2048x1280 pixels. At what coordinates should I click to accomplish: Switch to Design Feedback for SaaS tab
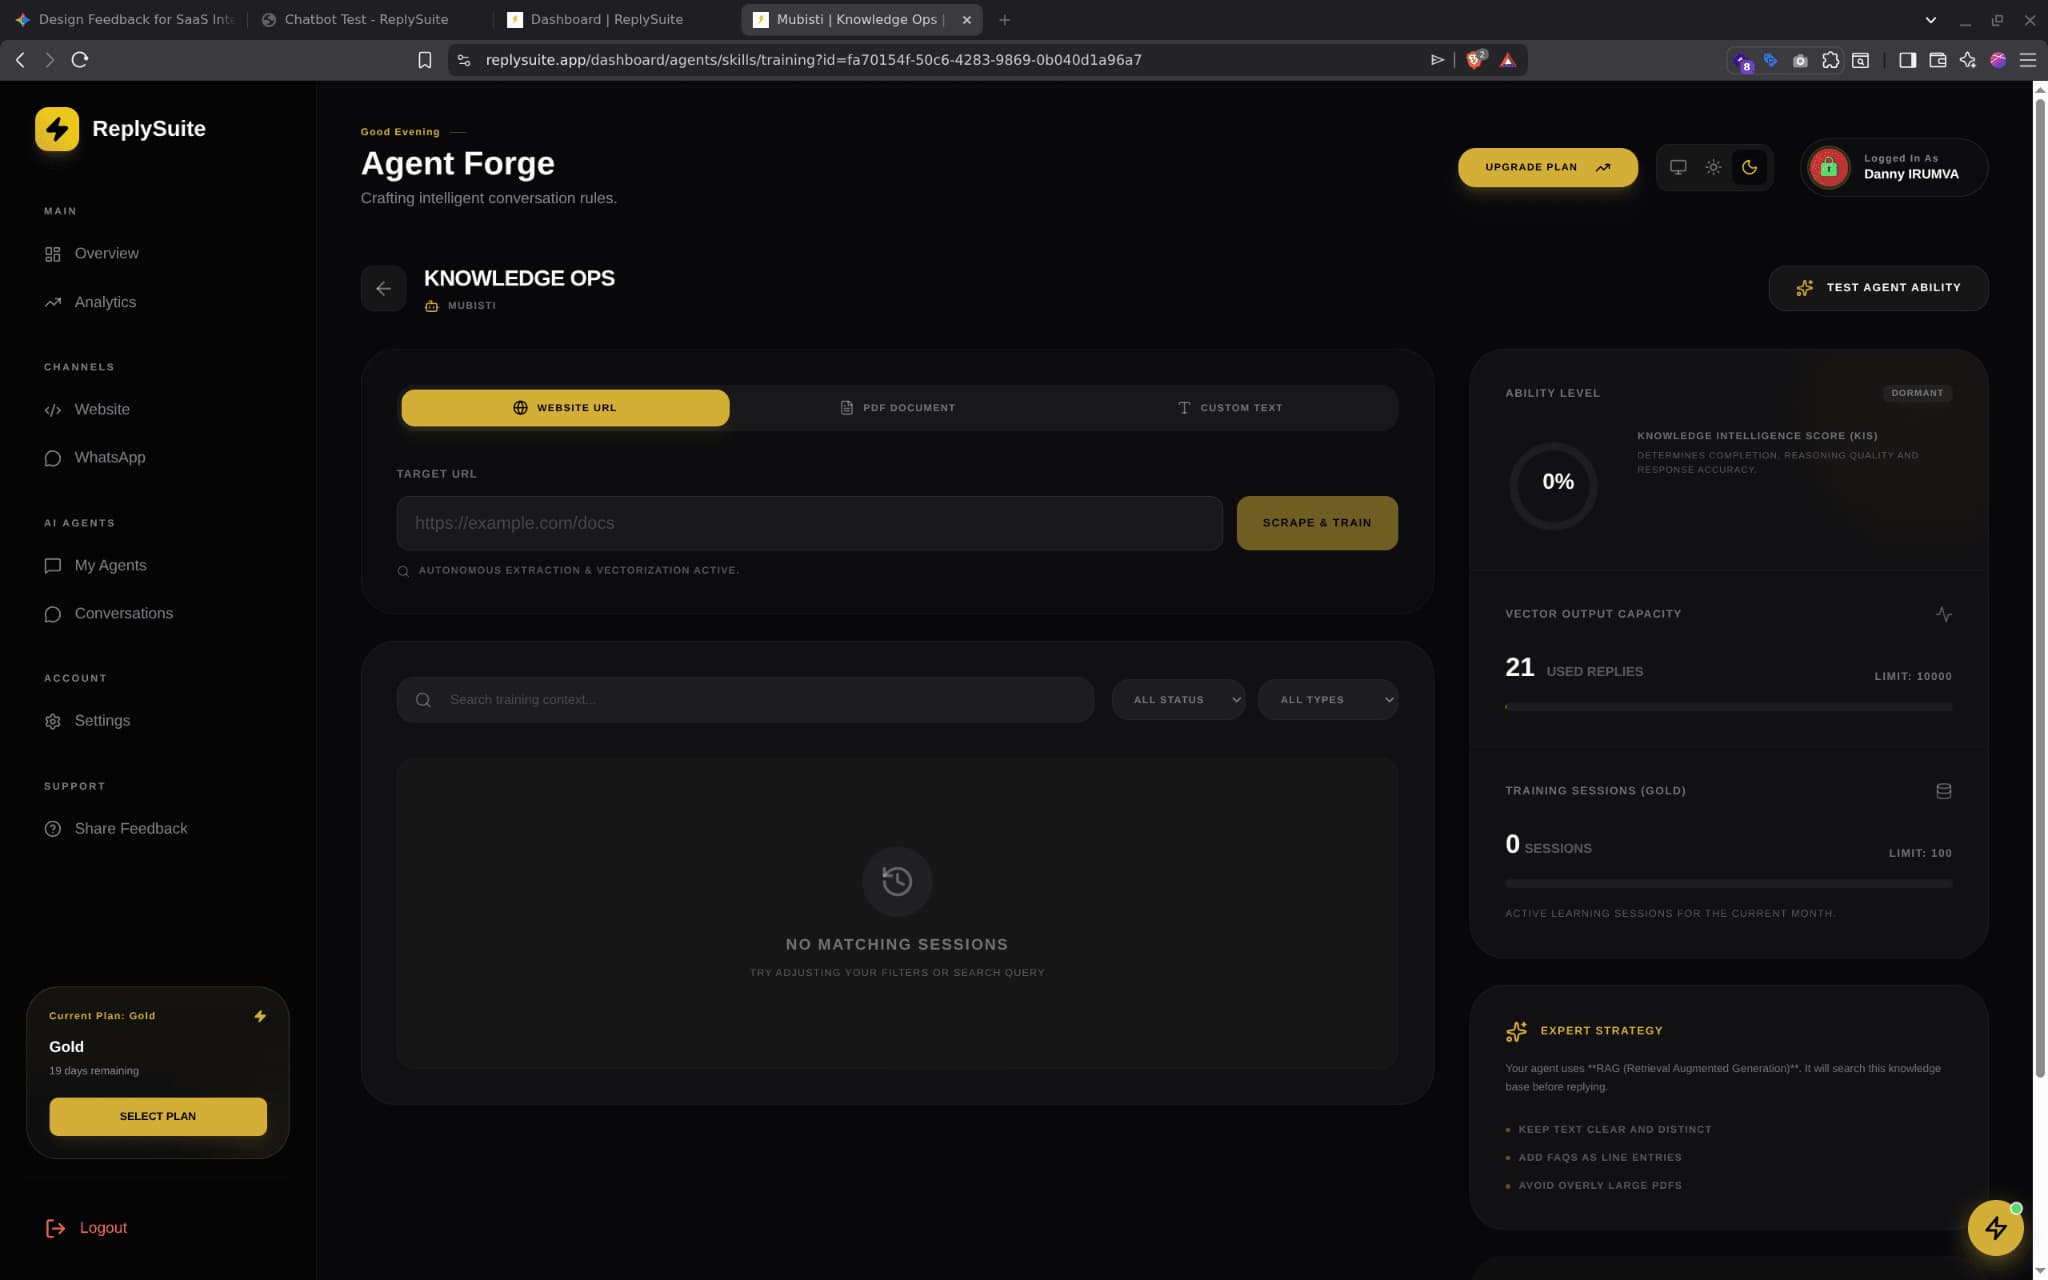[126, 19]
